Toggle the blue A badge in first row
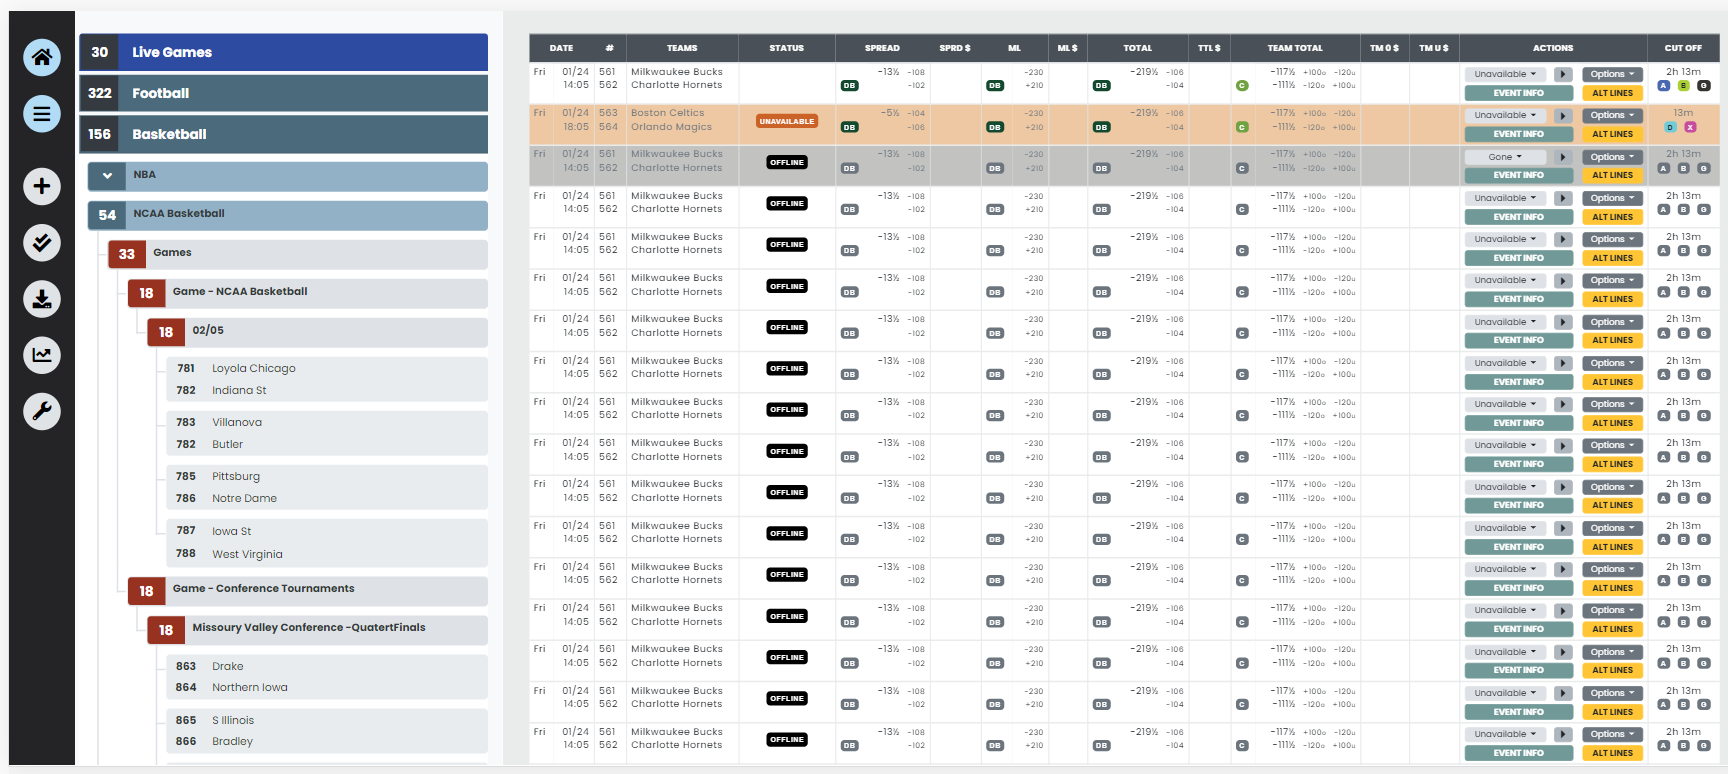 1664,86
